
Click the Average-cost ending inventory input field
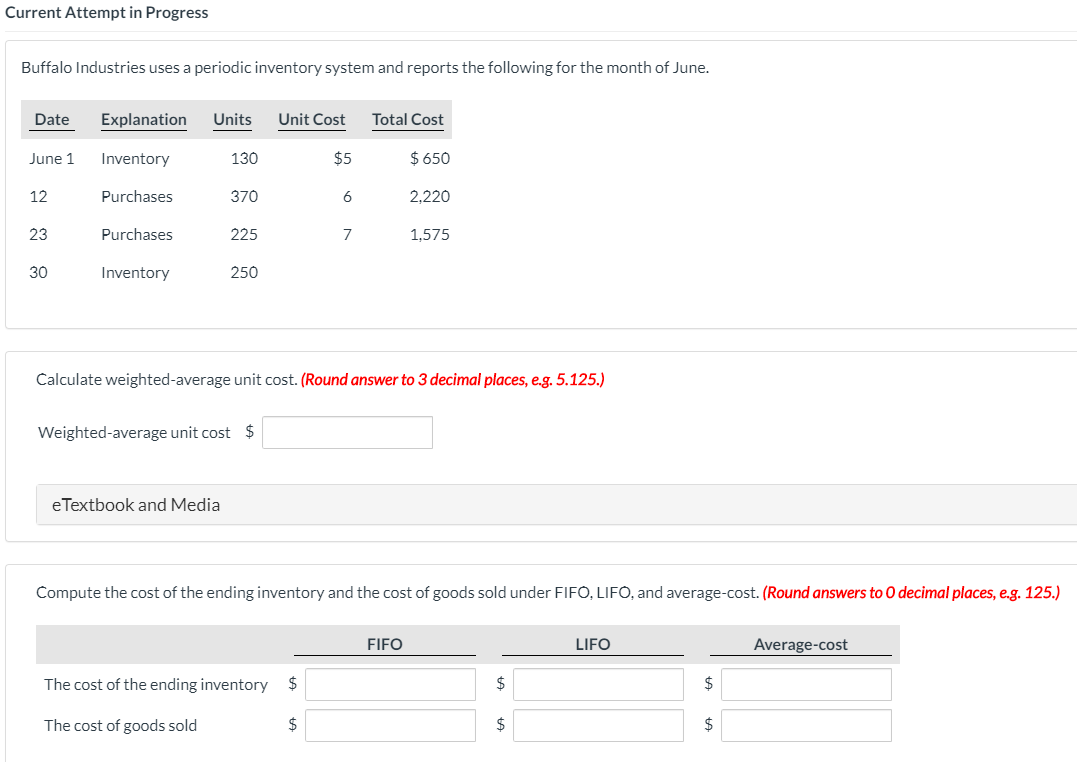805,684
